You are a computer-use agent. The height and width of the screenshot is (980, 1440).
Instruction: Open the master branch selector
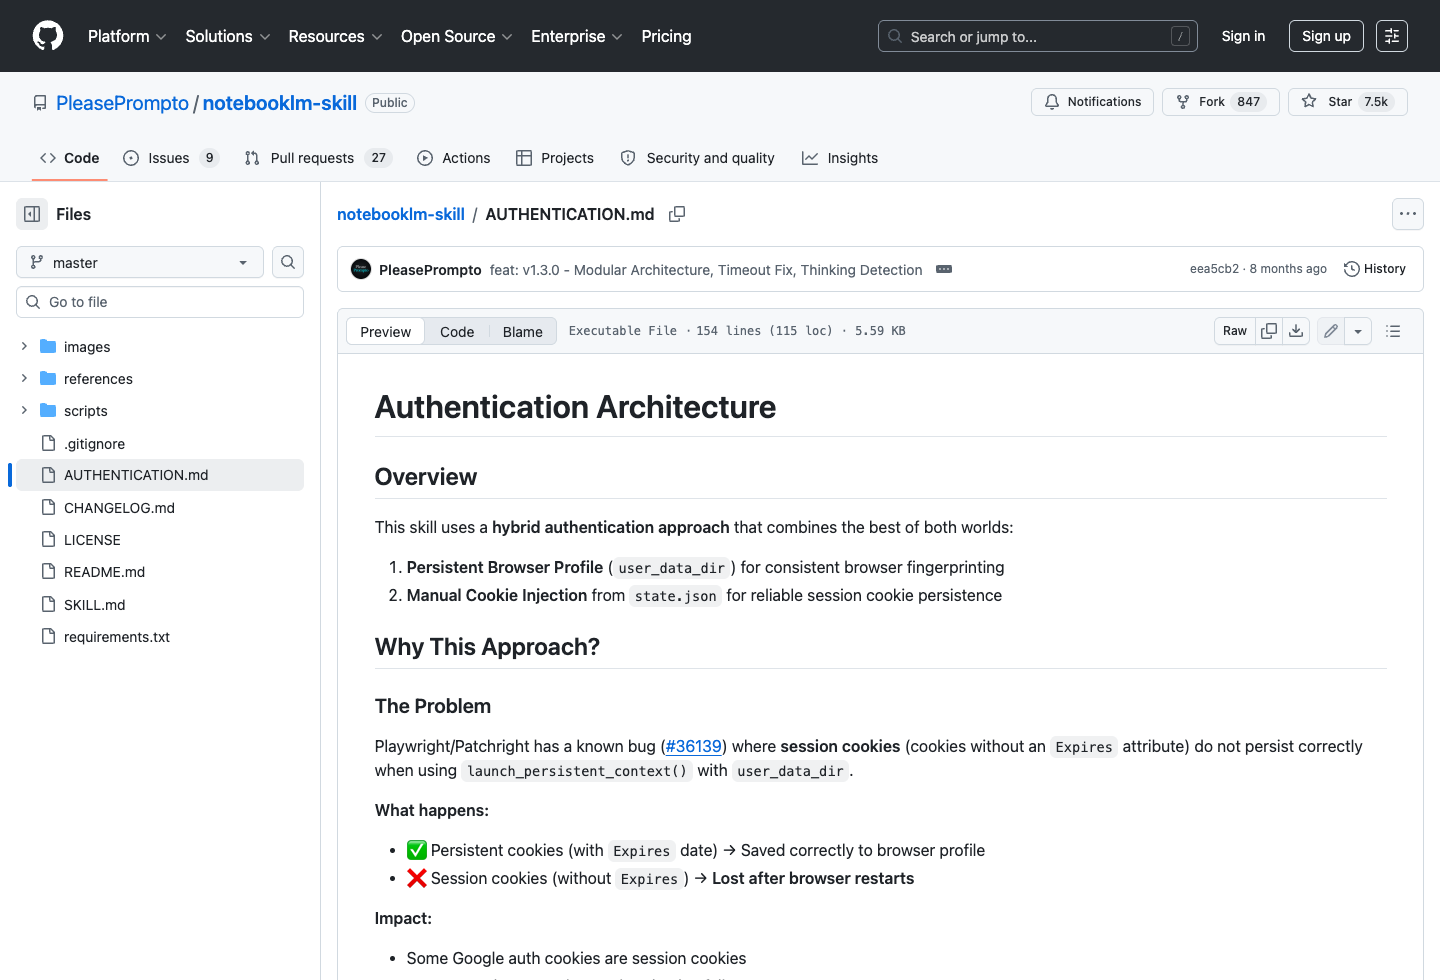coord(140,262)
